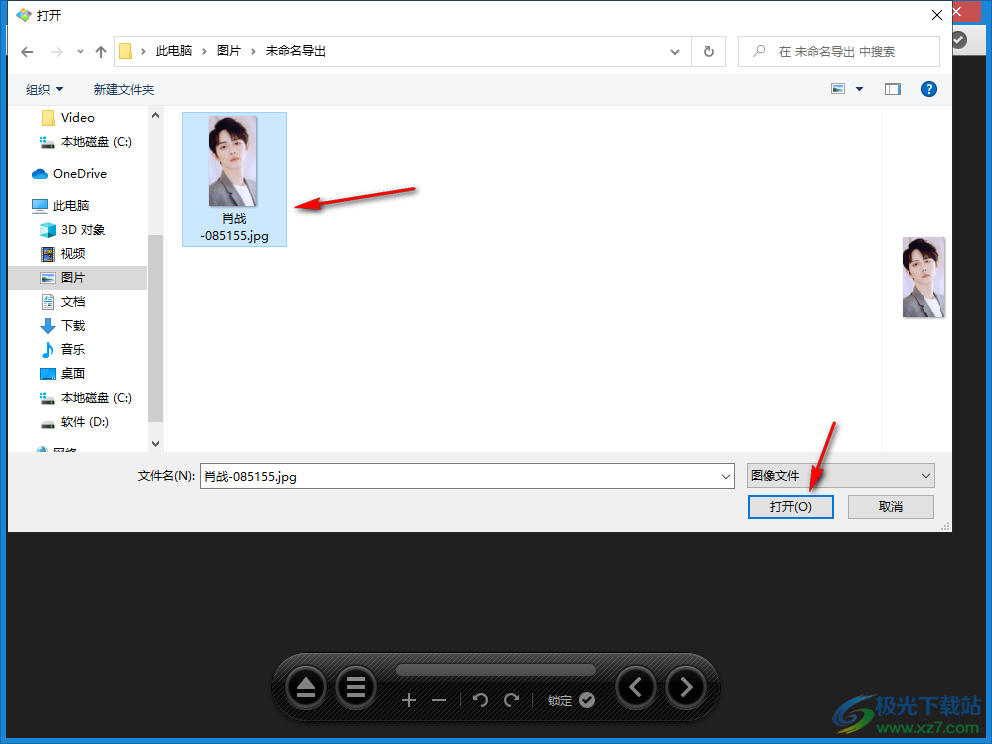Open the viewer toolbar menu list button
This screenshot has height=744, width=992.
[x=356, y=688]
